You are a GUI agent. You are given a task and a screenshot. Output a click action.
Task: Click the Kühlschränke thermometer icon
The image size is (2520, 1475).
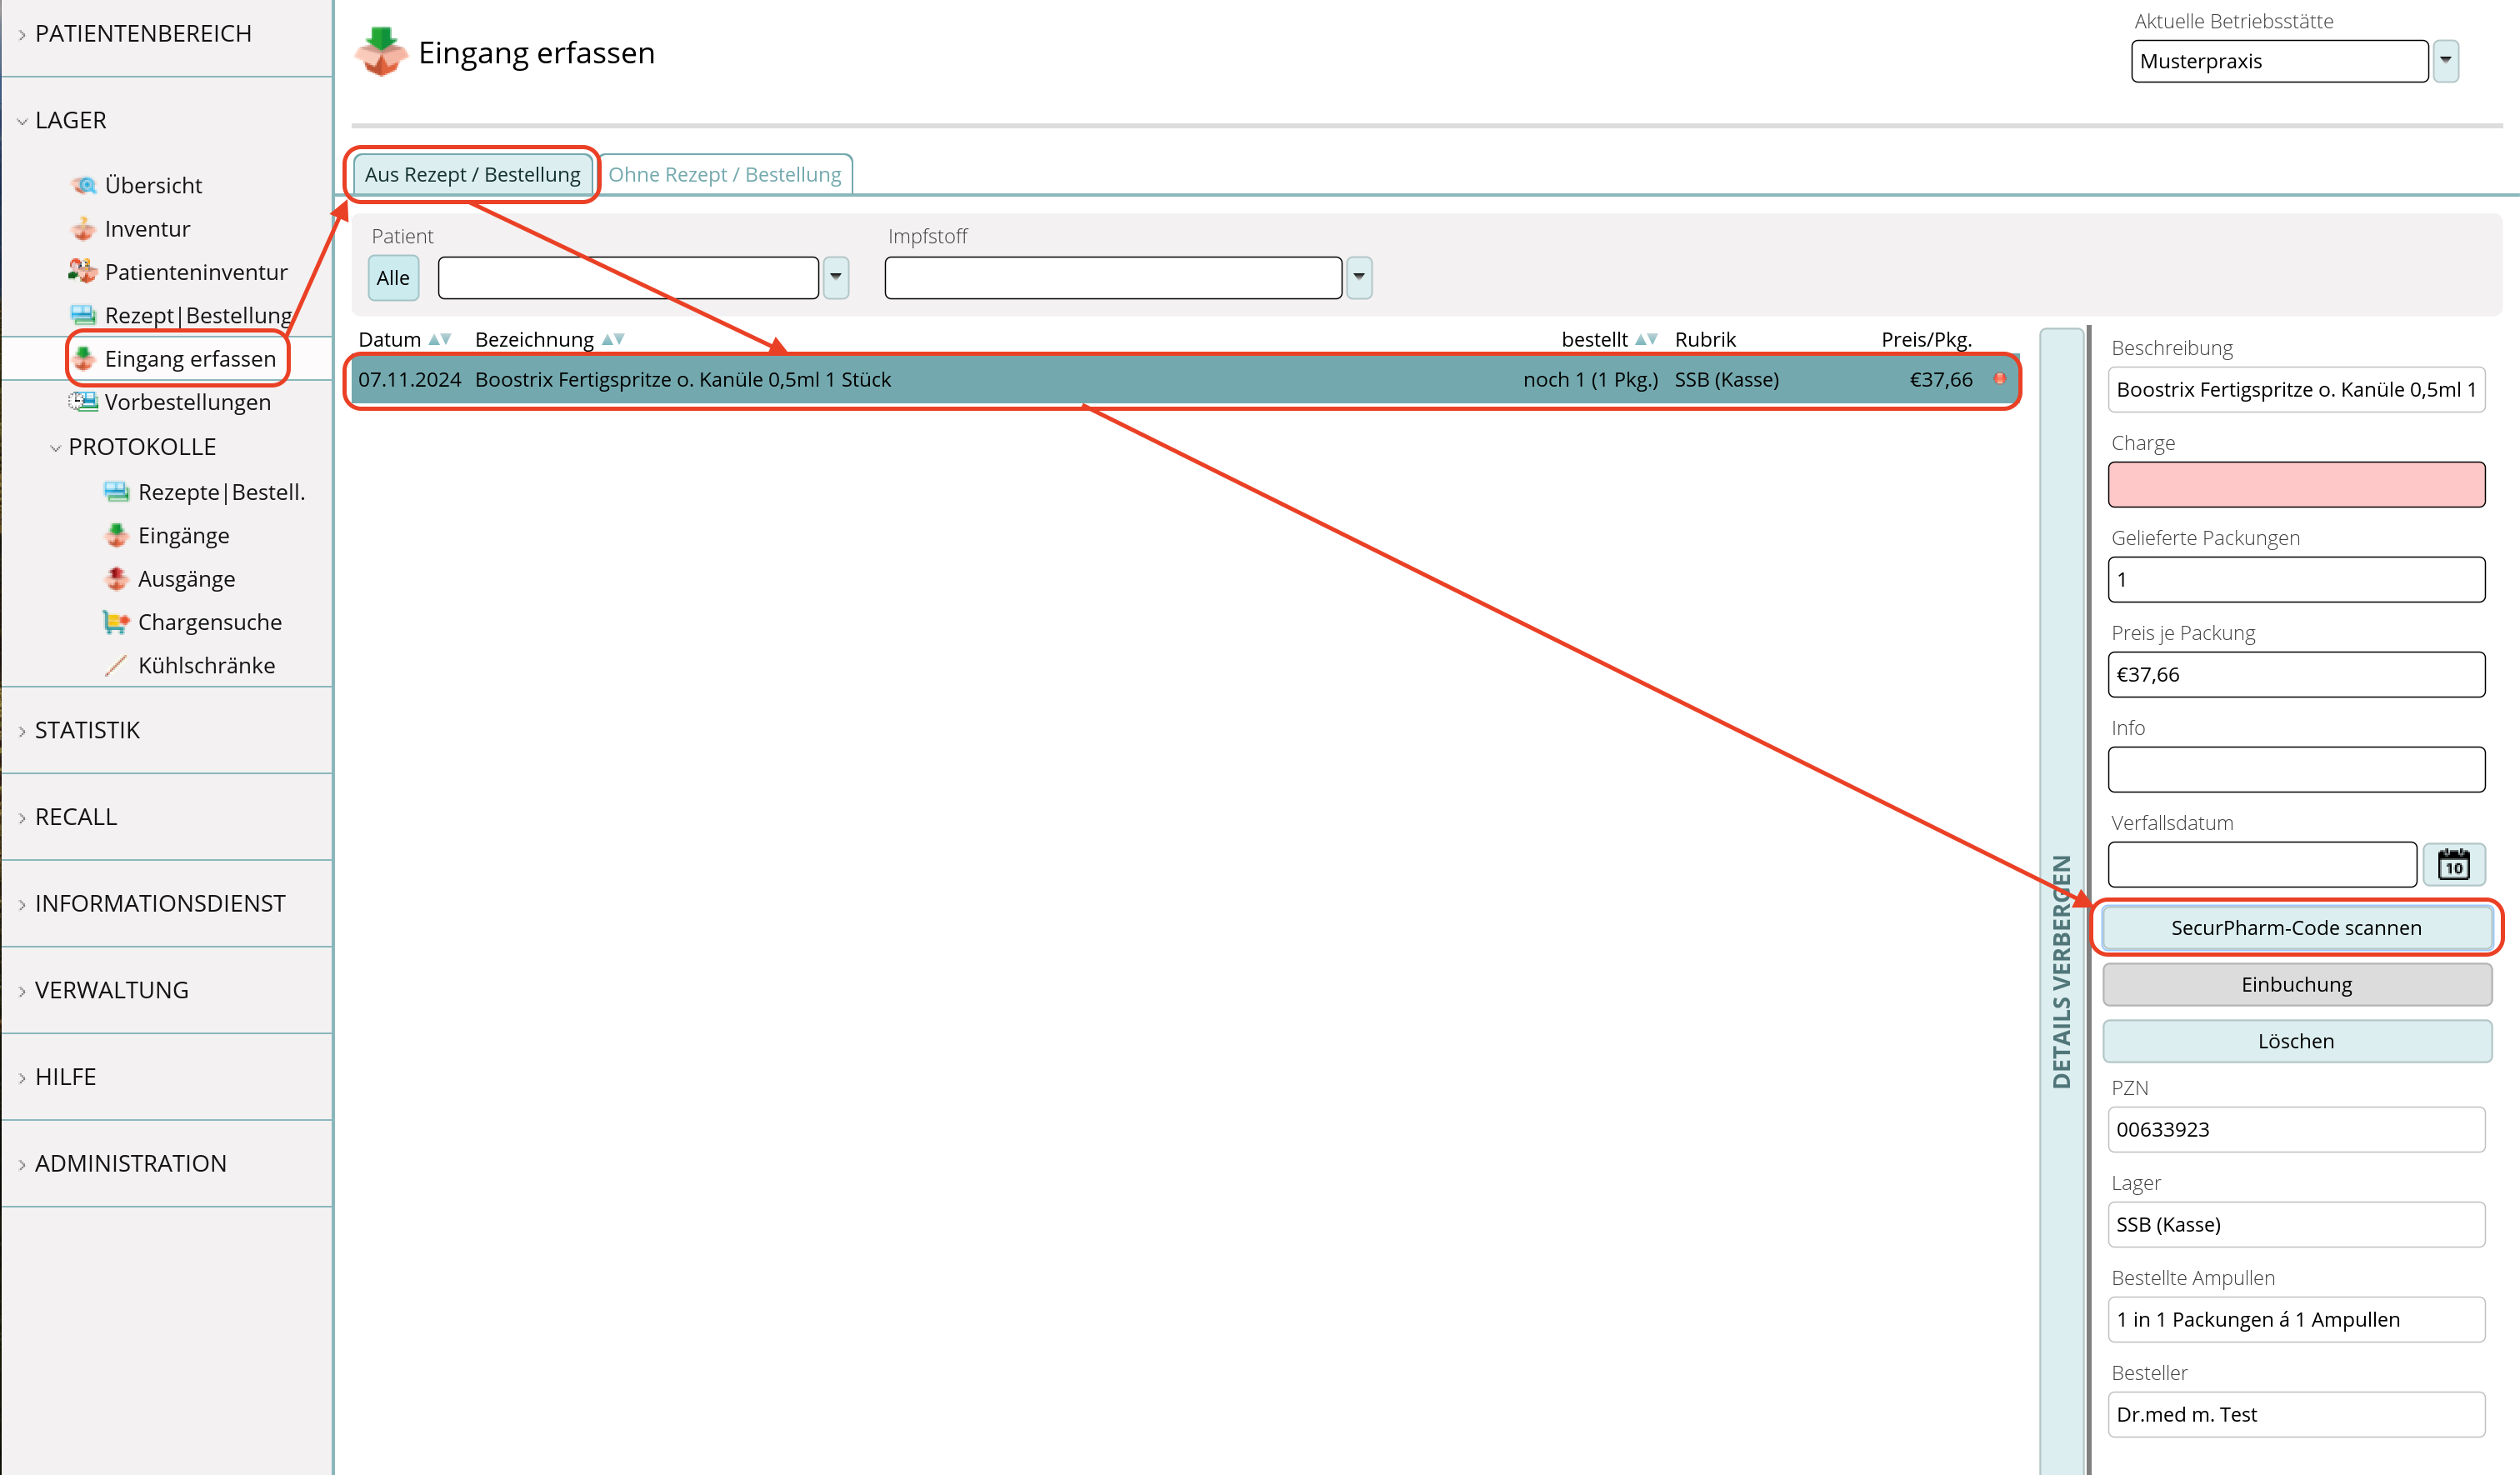coord(116,665)
